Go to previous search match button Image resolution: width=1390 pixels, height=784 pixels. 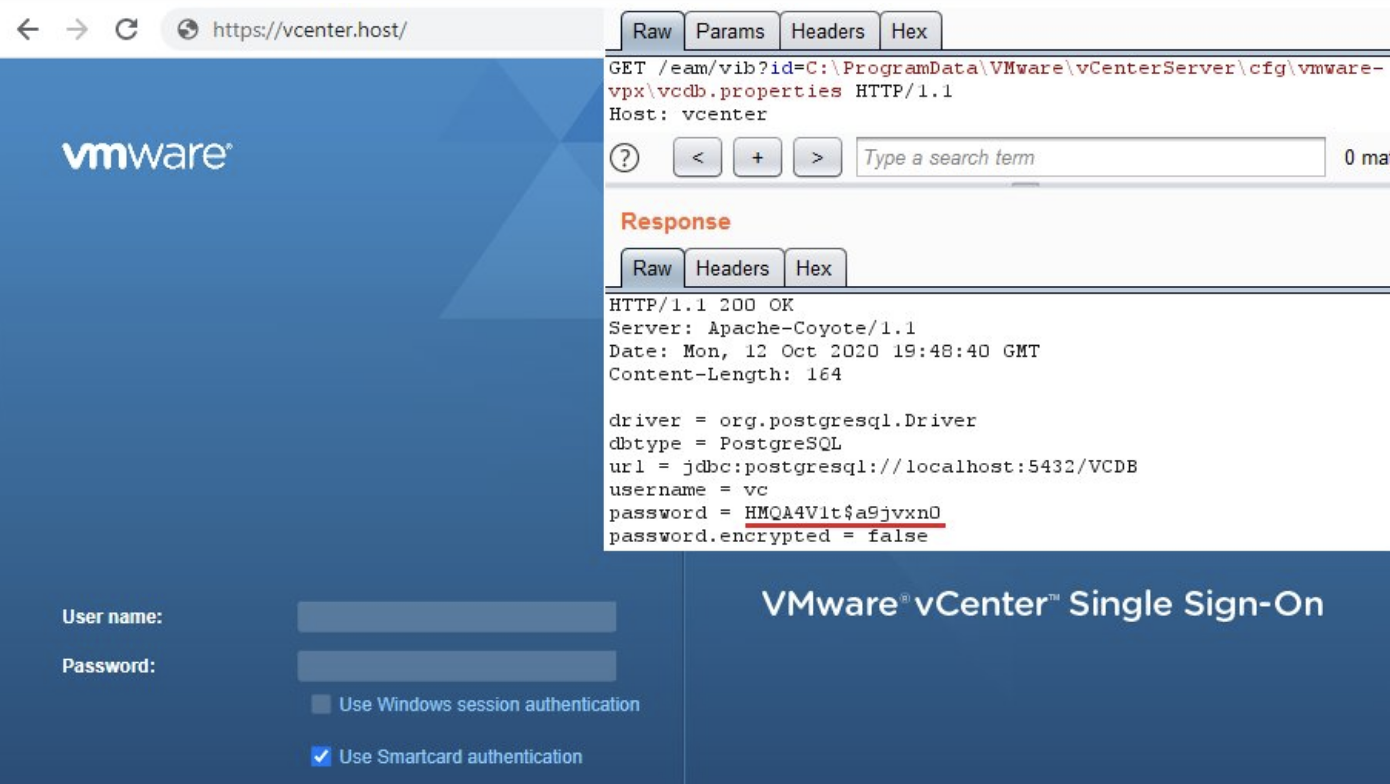pos(697,158)
